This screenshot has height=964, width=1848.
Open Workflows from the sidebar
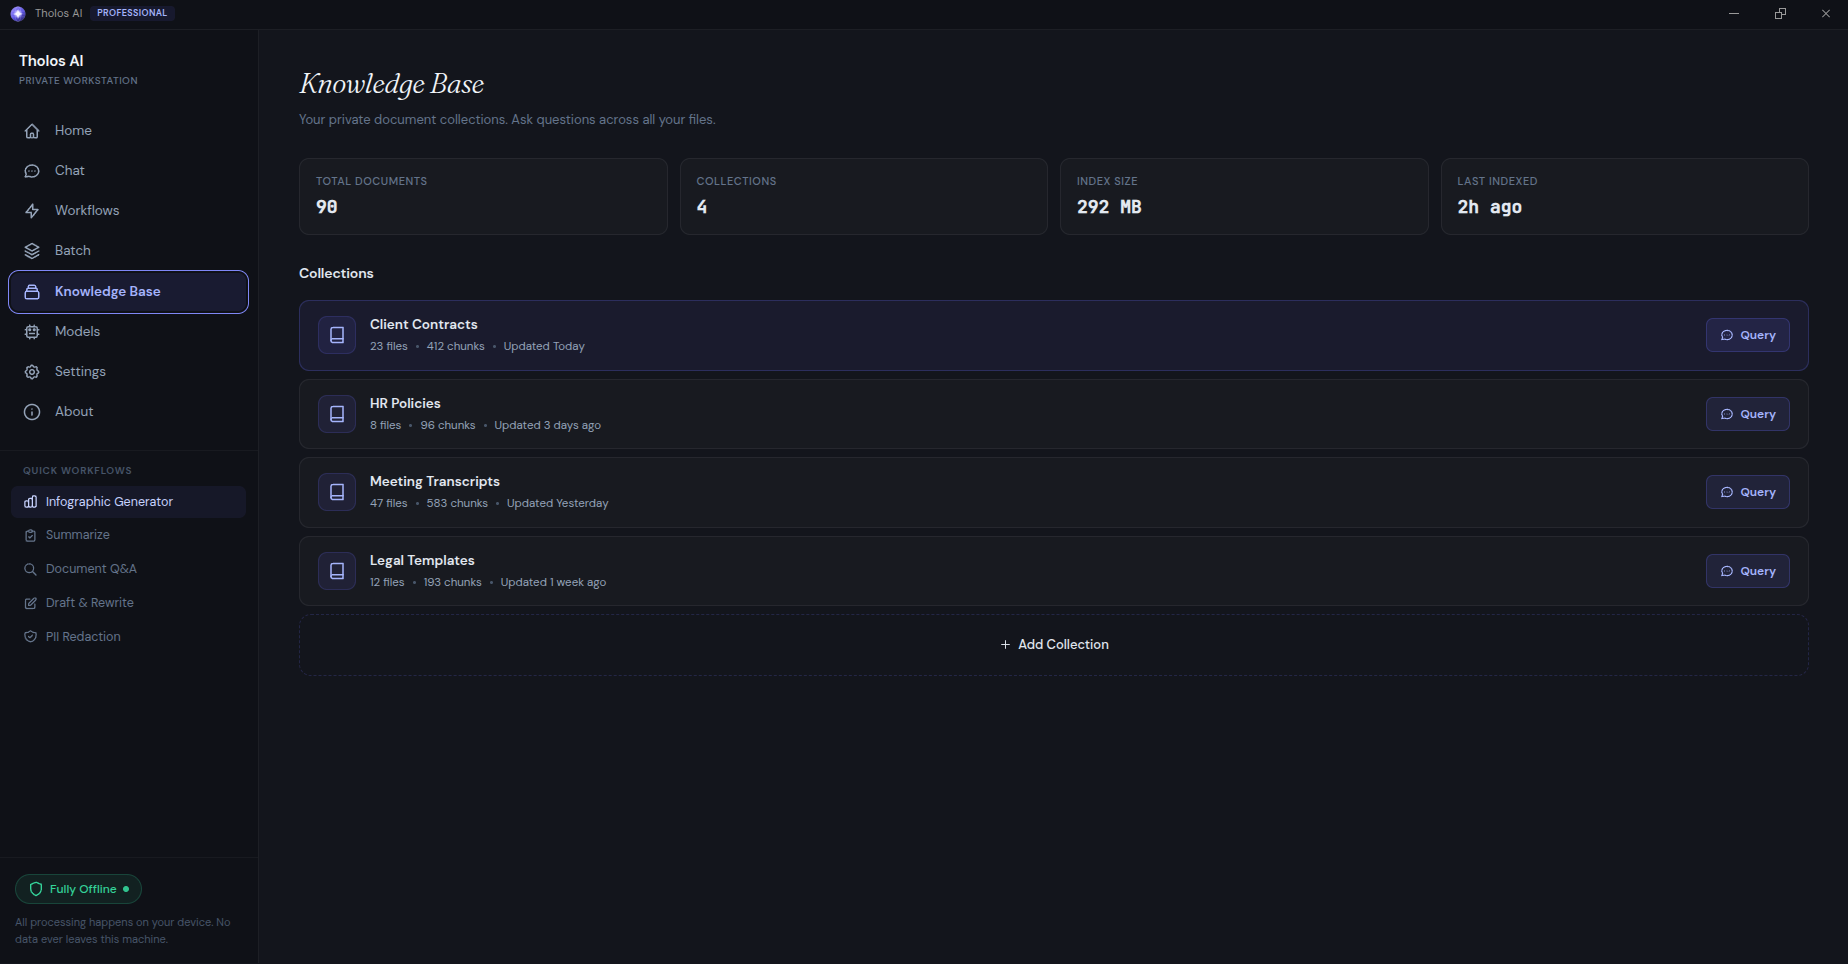(x=128, y=211)
